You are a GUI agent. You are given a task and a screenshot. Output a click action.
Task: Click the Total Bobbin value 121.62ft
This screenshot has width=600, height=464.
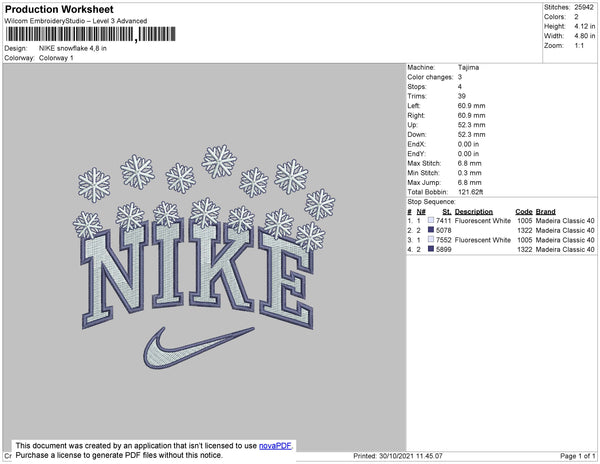(x=470, y=192)
